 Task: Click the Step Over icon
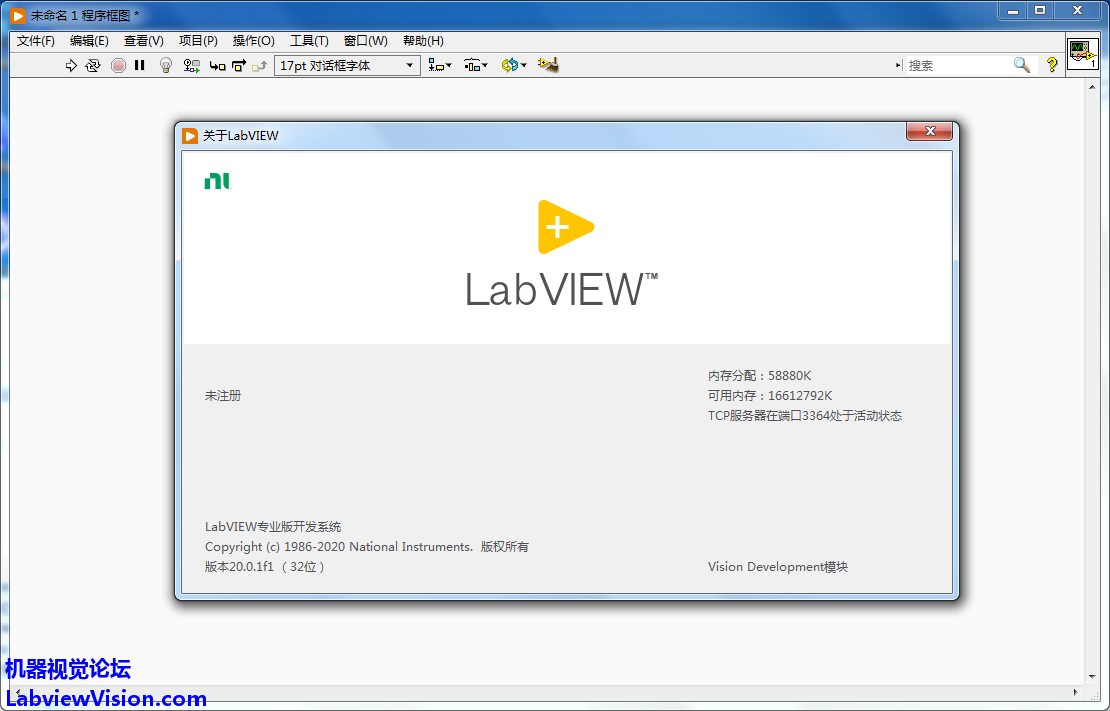pos(238,65)
